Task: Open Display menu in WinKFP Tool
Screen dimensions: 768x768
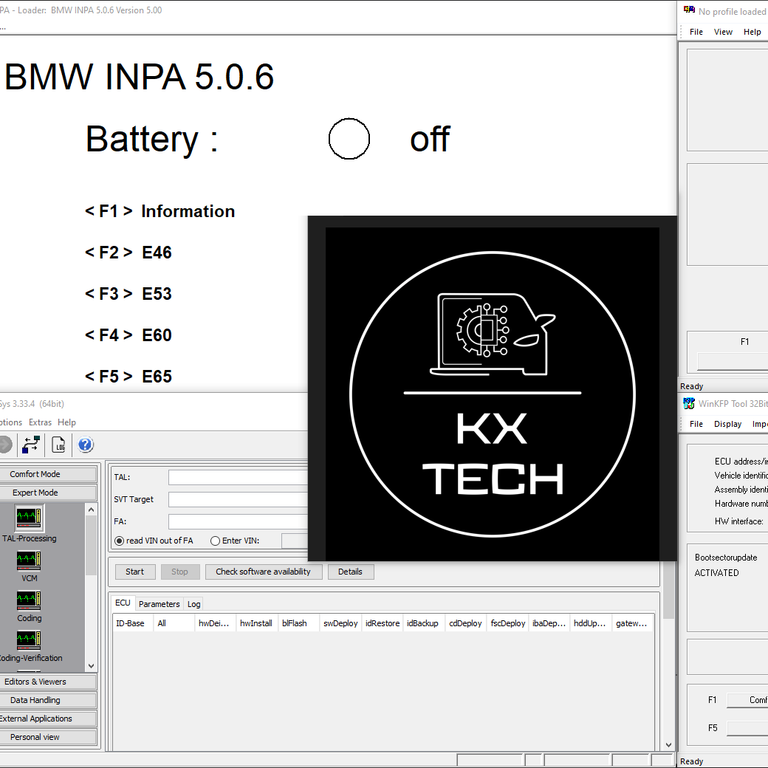Action: tap(727, 424)
